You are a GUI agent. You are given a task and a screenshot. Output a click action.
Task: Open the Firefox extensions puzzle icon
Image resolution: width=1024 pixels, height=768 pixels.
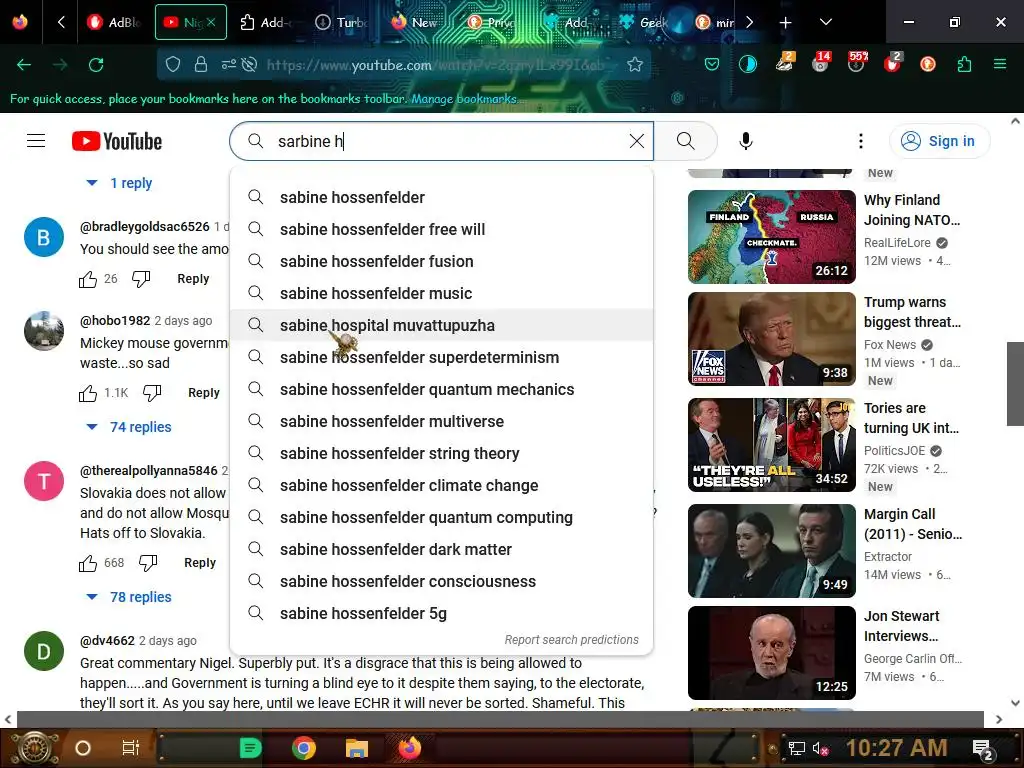pos(964,64)
